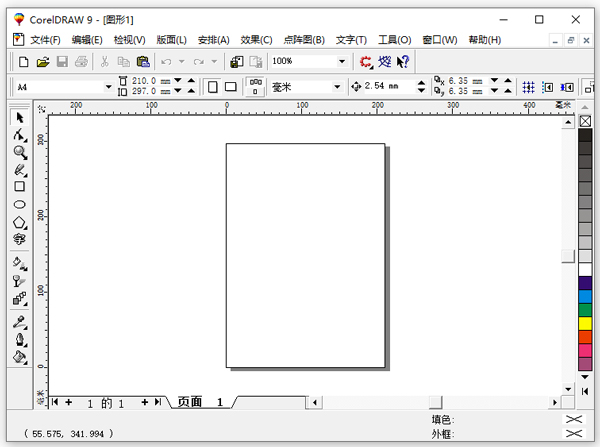Select the Fill bucket tool
This screenshot has width=600, height=447.
19,356
